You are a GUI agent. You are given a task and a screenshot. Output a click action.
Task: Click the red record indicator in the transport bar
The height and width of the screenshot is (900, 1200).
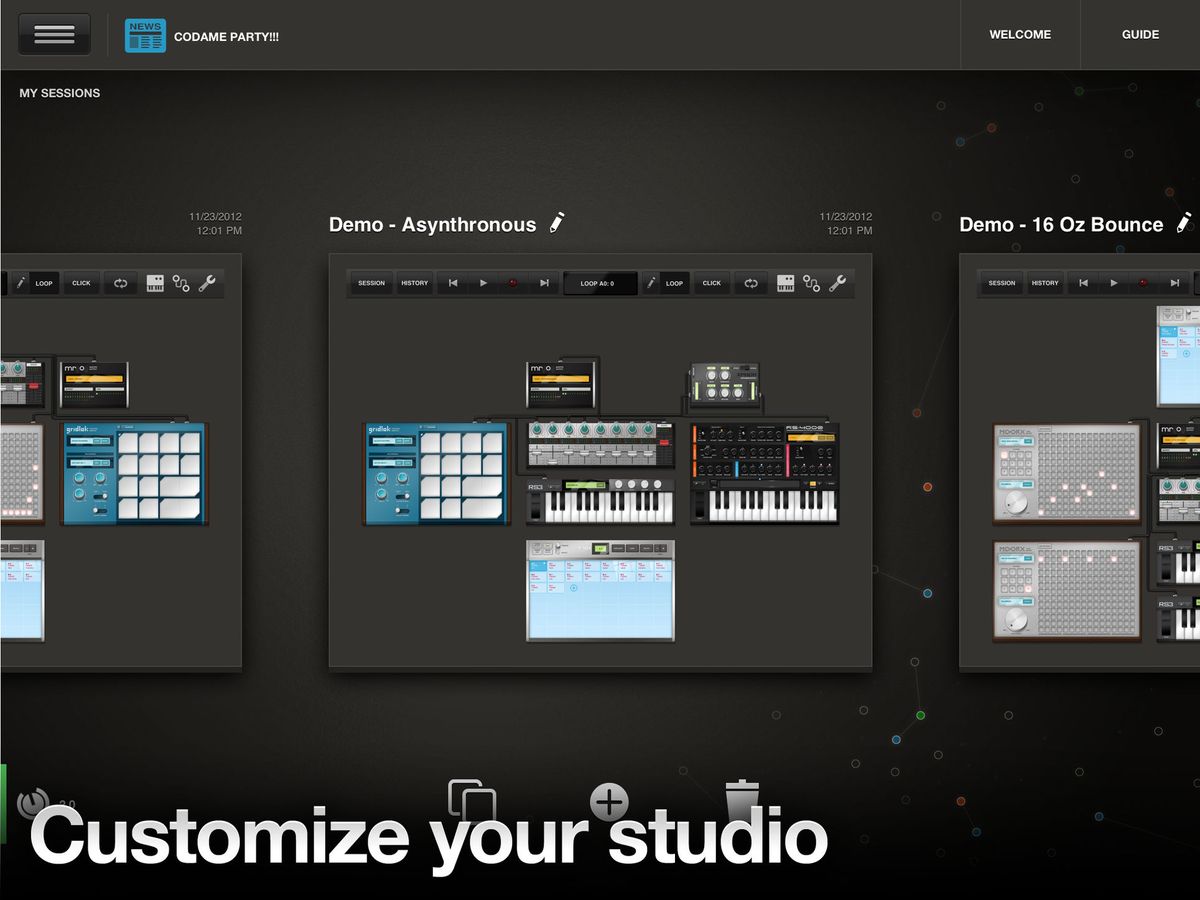pyautogui.click(x=513, y=283)
